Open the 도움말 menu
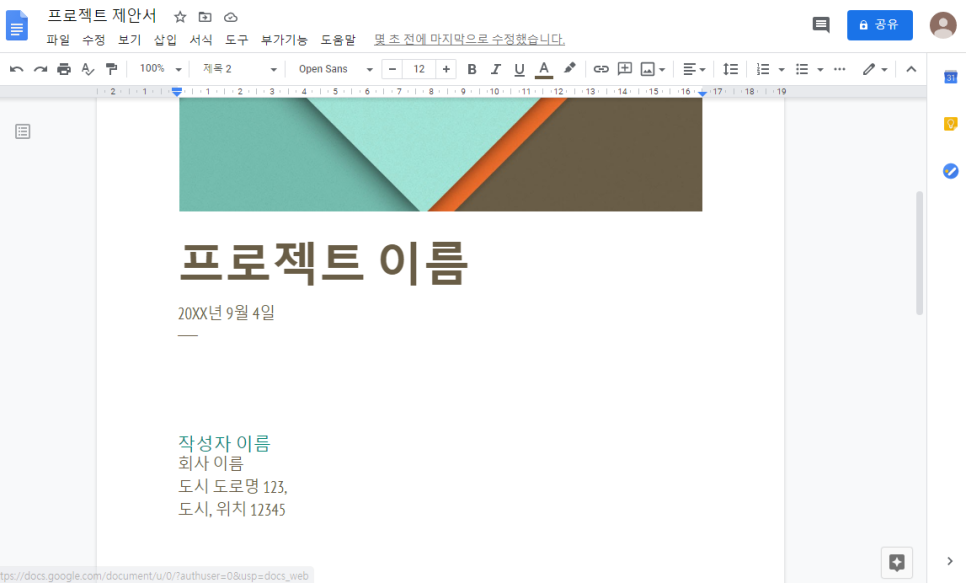The width and height of the screenshot is (966, 583). click(338, 40)
